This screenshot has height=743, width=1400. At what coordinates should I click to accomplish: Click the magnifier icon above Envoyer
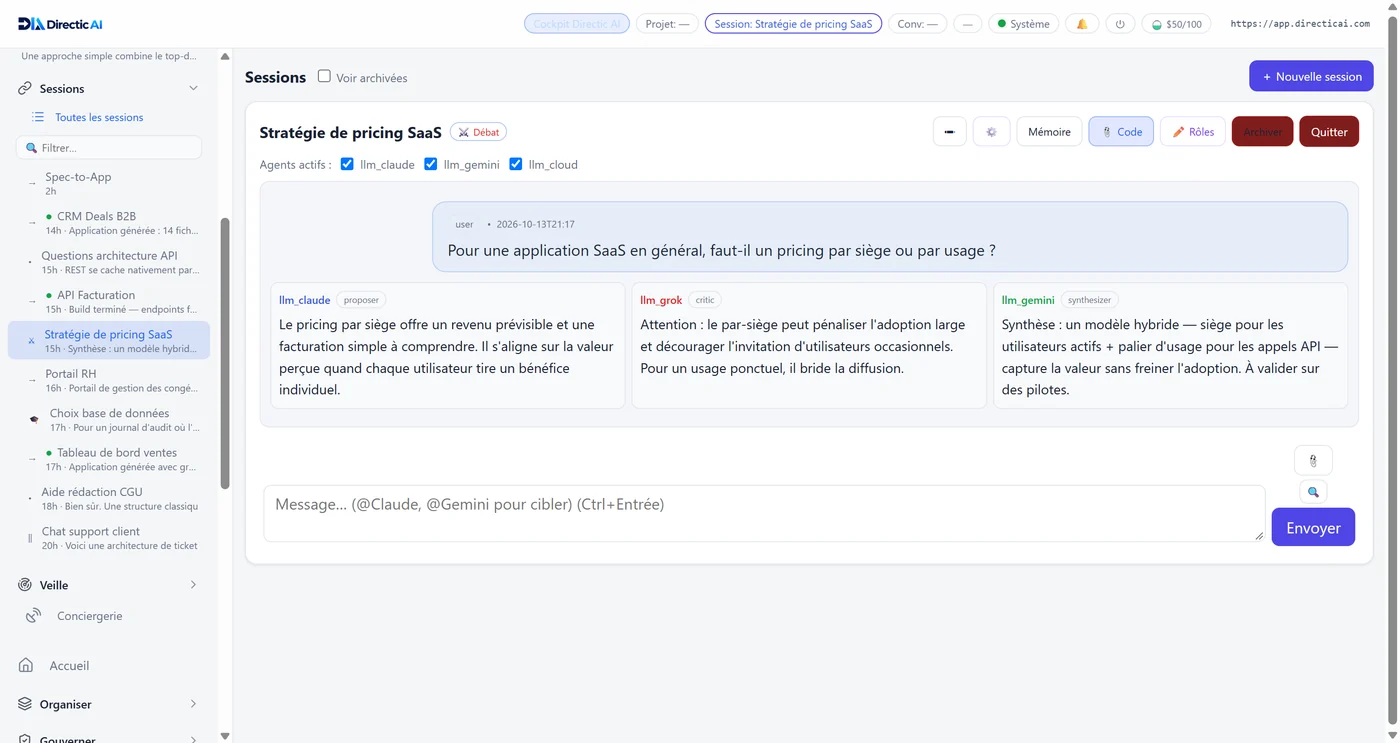tap(1313, 492)
